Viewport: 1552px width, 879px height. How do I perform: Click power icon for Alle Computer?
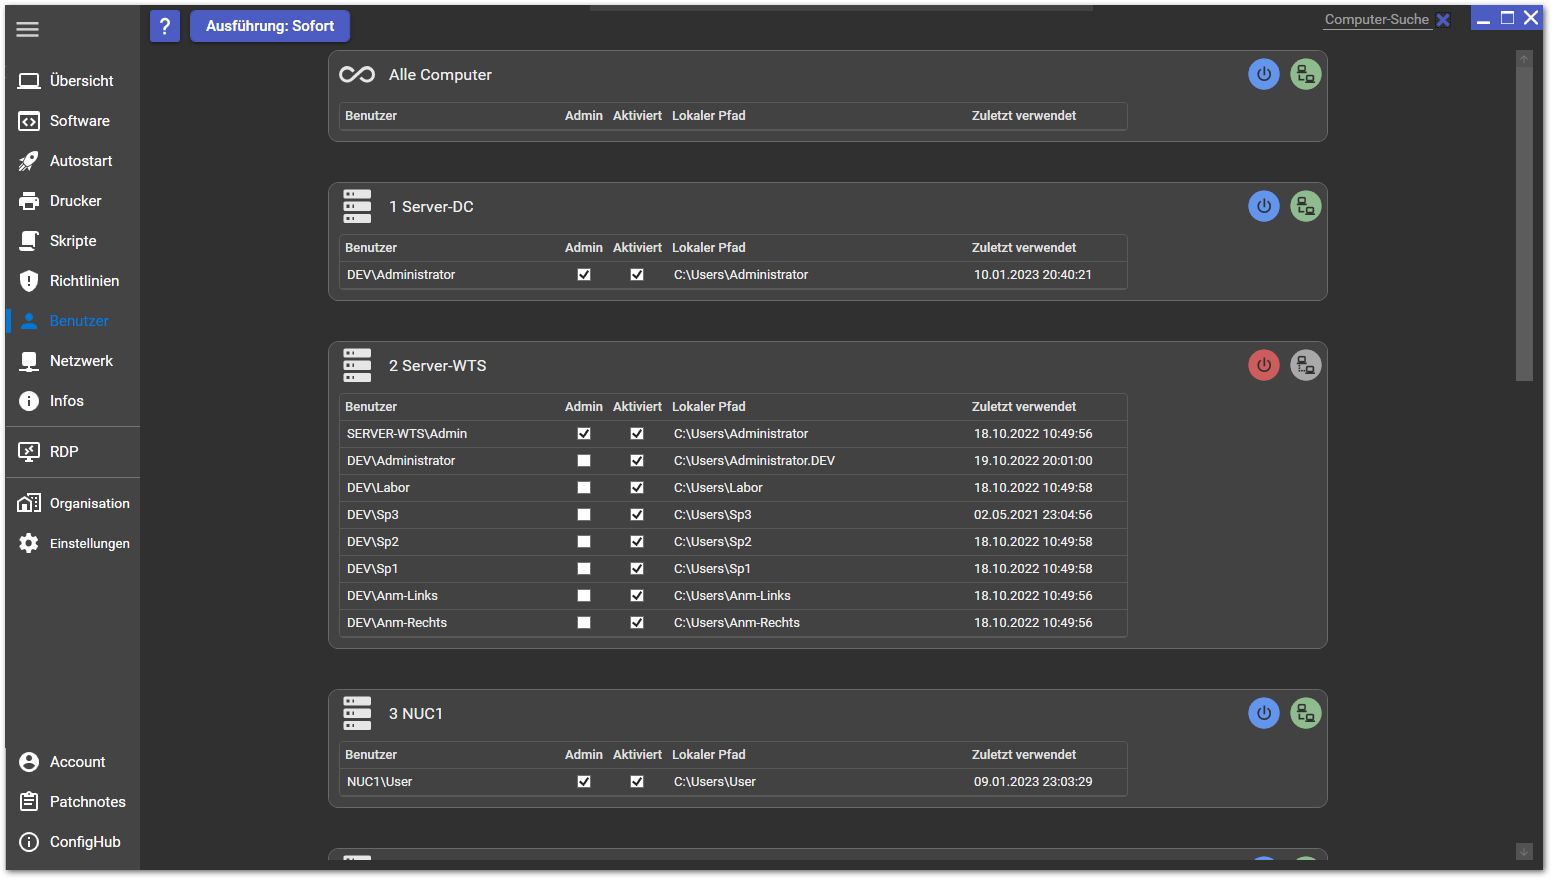pos(1264,74)
